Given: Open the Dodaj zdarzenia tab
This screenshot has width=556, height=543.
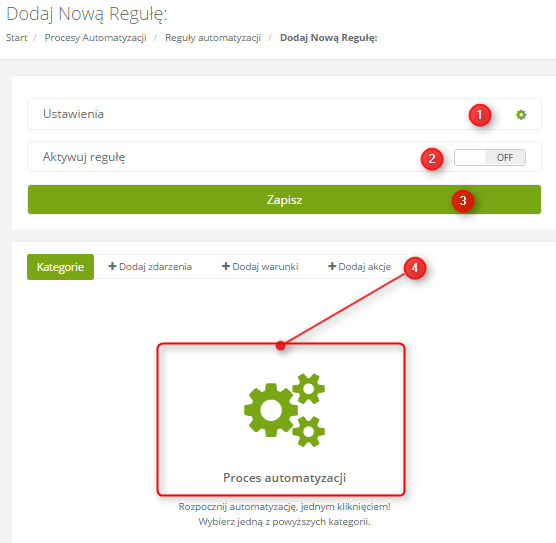Looking at the screenshot, I should [x=150, y=267].
